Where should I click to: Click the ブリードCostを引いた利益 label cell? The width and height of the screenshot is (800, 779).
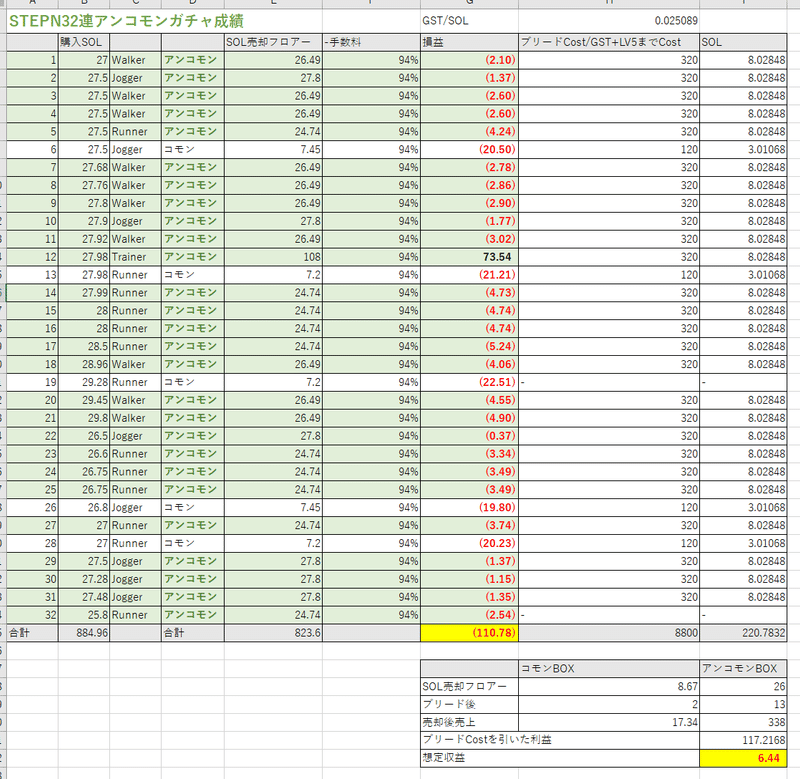pos(560,740)
